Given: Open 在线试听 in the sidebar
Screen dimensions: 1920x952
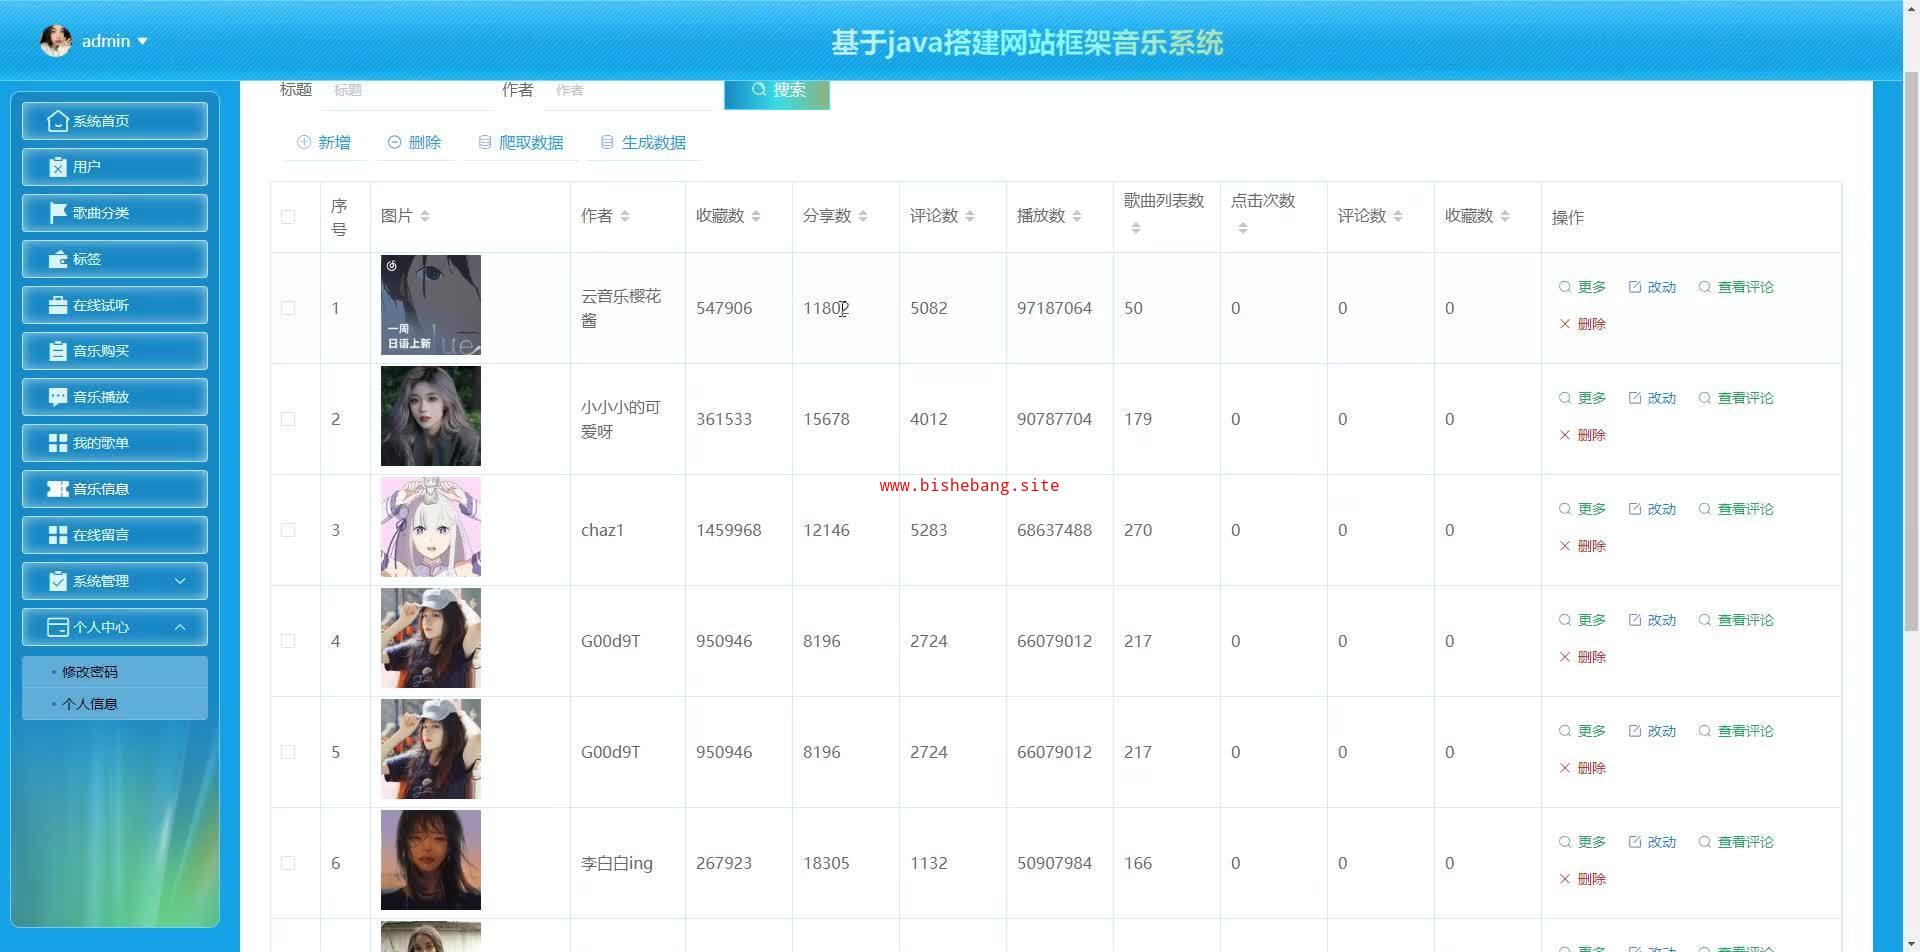Looking at the screenshot, I should pos(115,305).
